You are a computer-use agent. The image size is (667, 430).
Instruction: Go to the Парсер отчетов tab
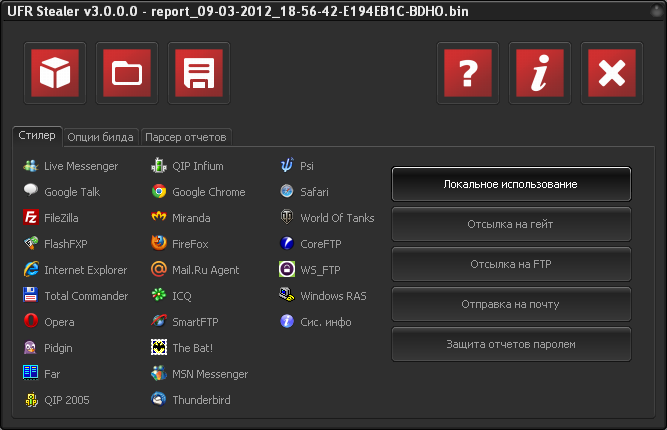coord(186,137)
